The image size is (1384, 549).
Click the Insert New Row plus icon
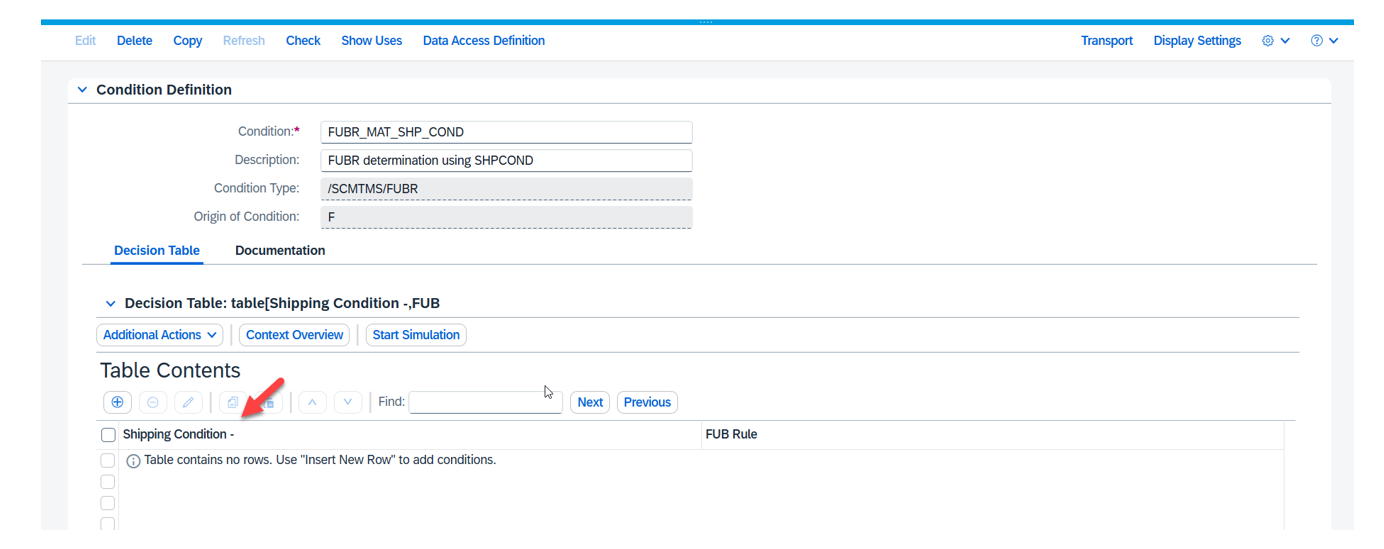[117, 402]
